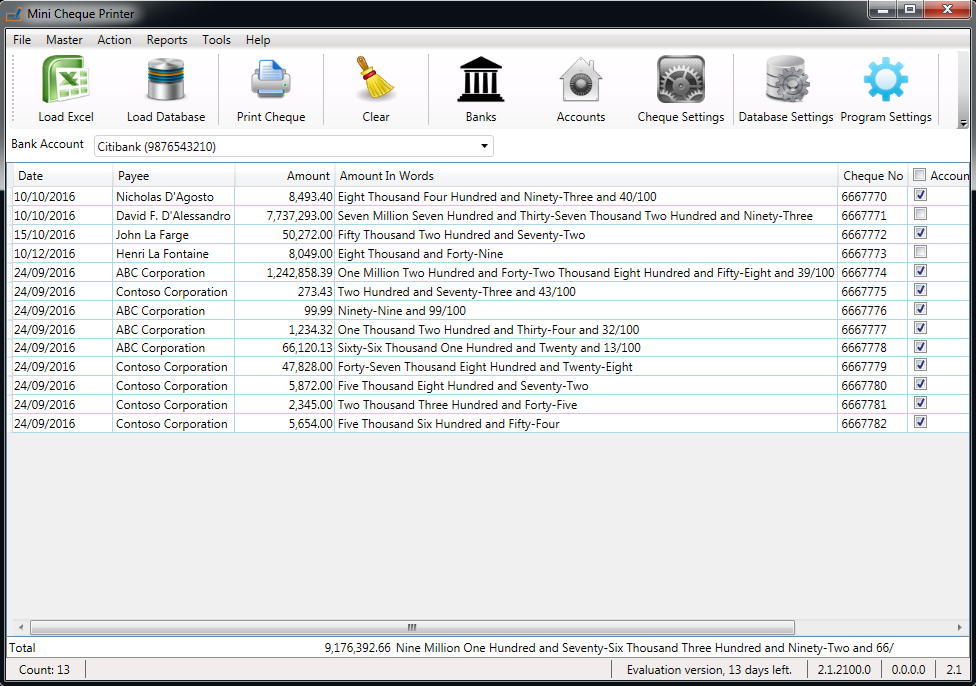
Task: Click the Amount In Words column header
Action: (586, 176)
